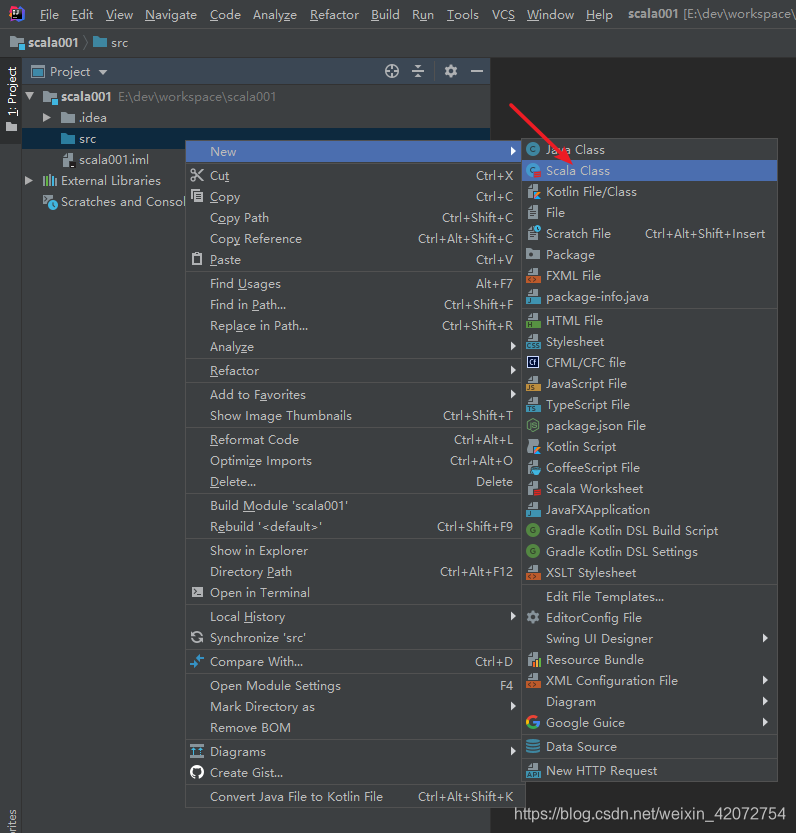The image size is (796, 833).
Task: Open Project panel settings gear
Action: (451, 71)
